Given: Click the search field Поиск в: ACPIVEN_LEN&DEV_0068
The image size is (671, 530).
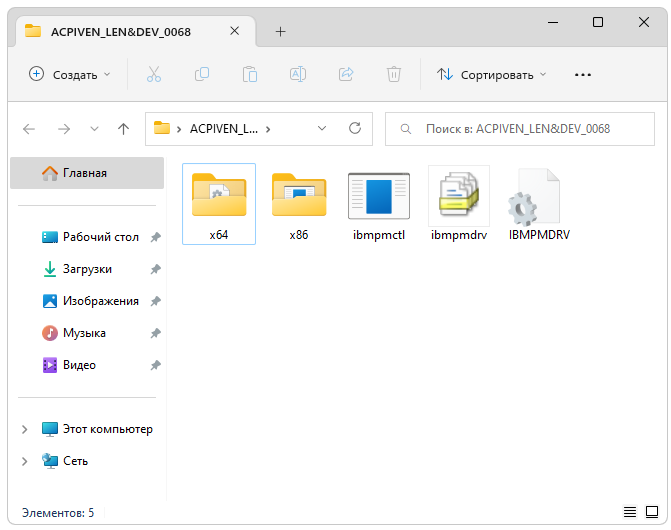Looking at the screenshot, I should click(x=520, y=129).
